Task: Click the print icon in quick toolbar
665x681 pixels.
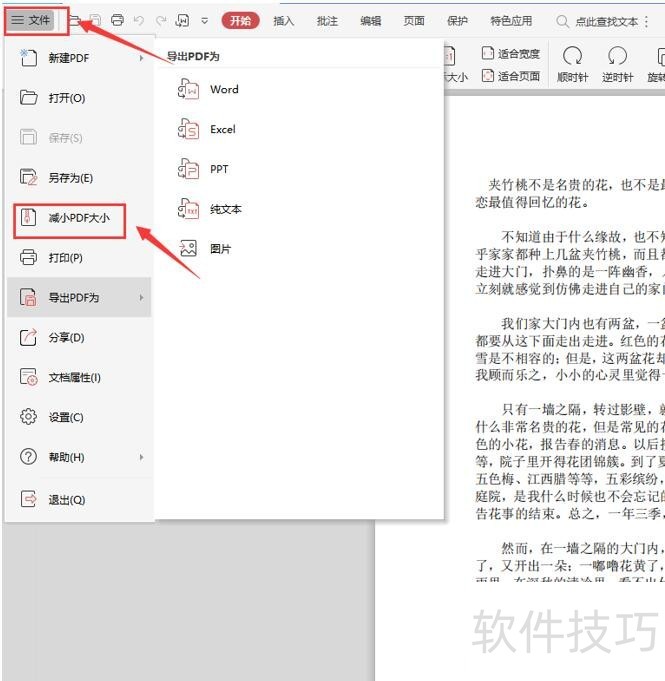Action: coord(117,20)
